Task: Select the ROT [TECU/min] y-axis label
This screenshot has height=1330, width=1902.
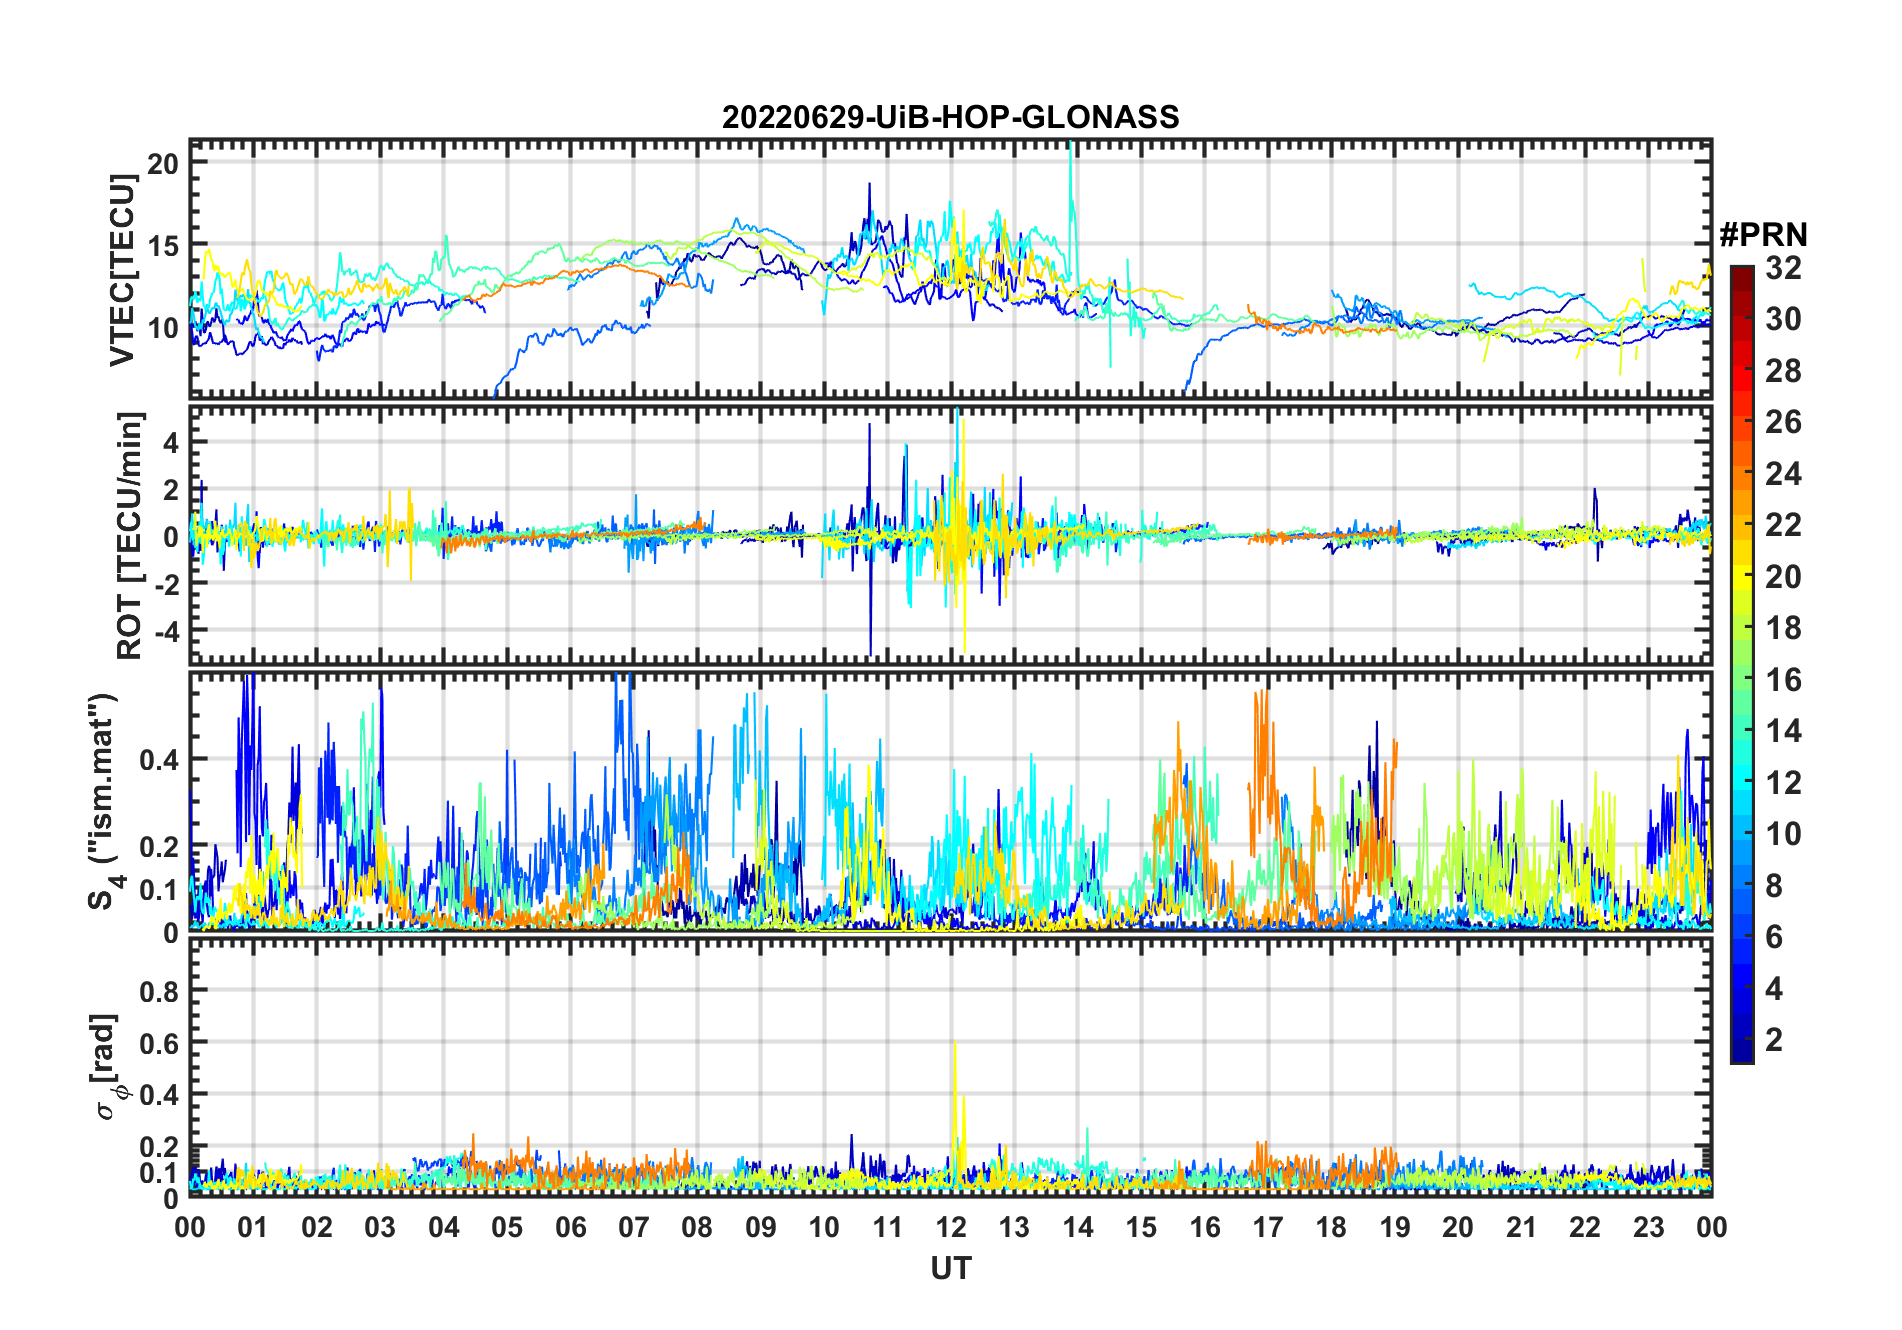Action: [130, 535]
